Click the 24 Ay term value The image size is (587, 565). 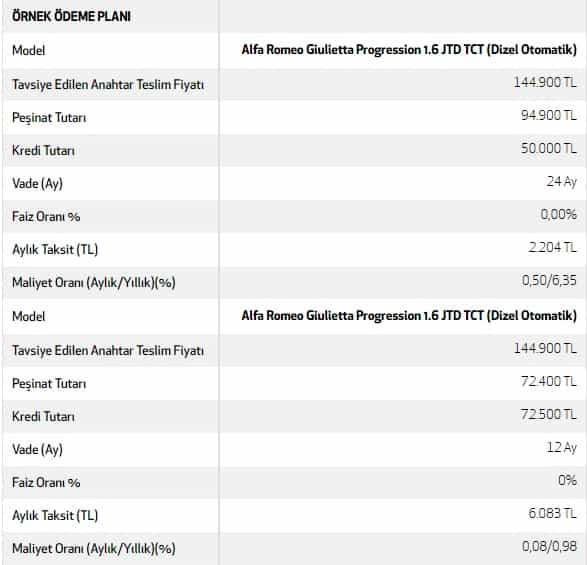tap(562, 182)
